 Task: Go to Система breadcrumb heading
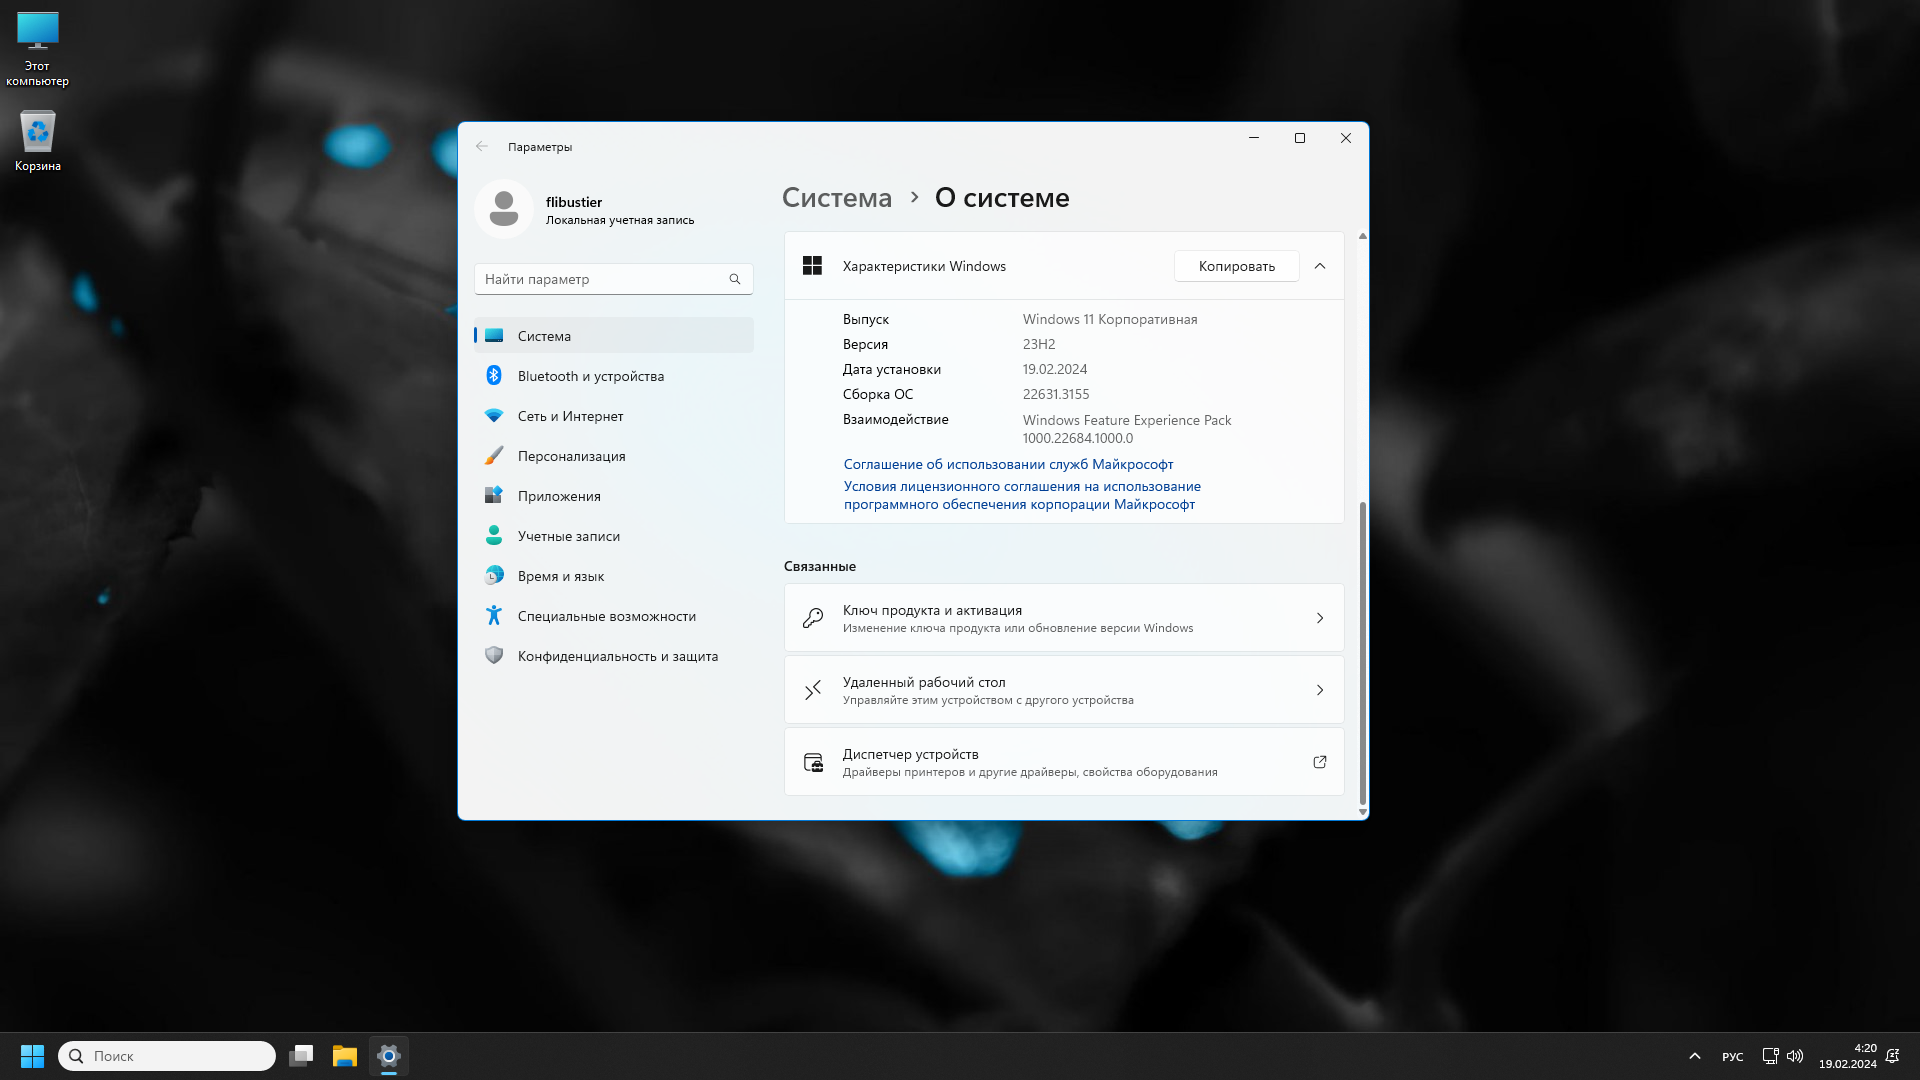click(x=837, y=197)
